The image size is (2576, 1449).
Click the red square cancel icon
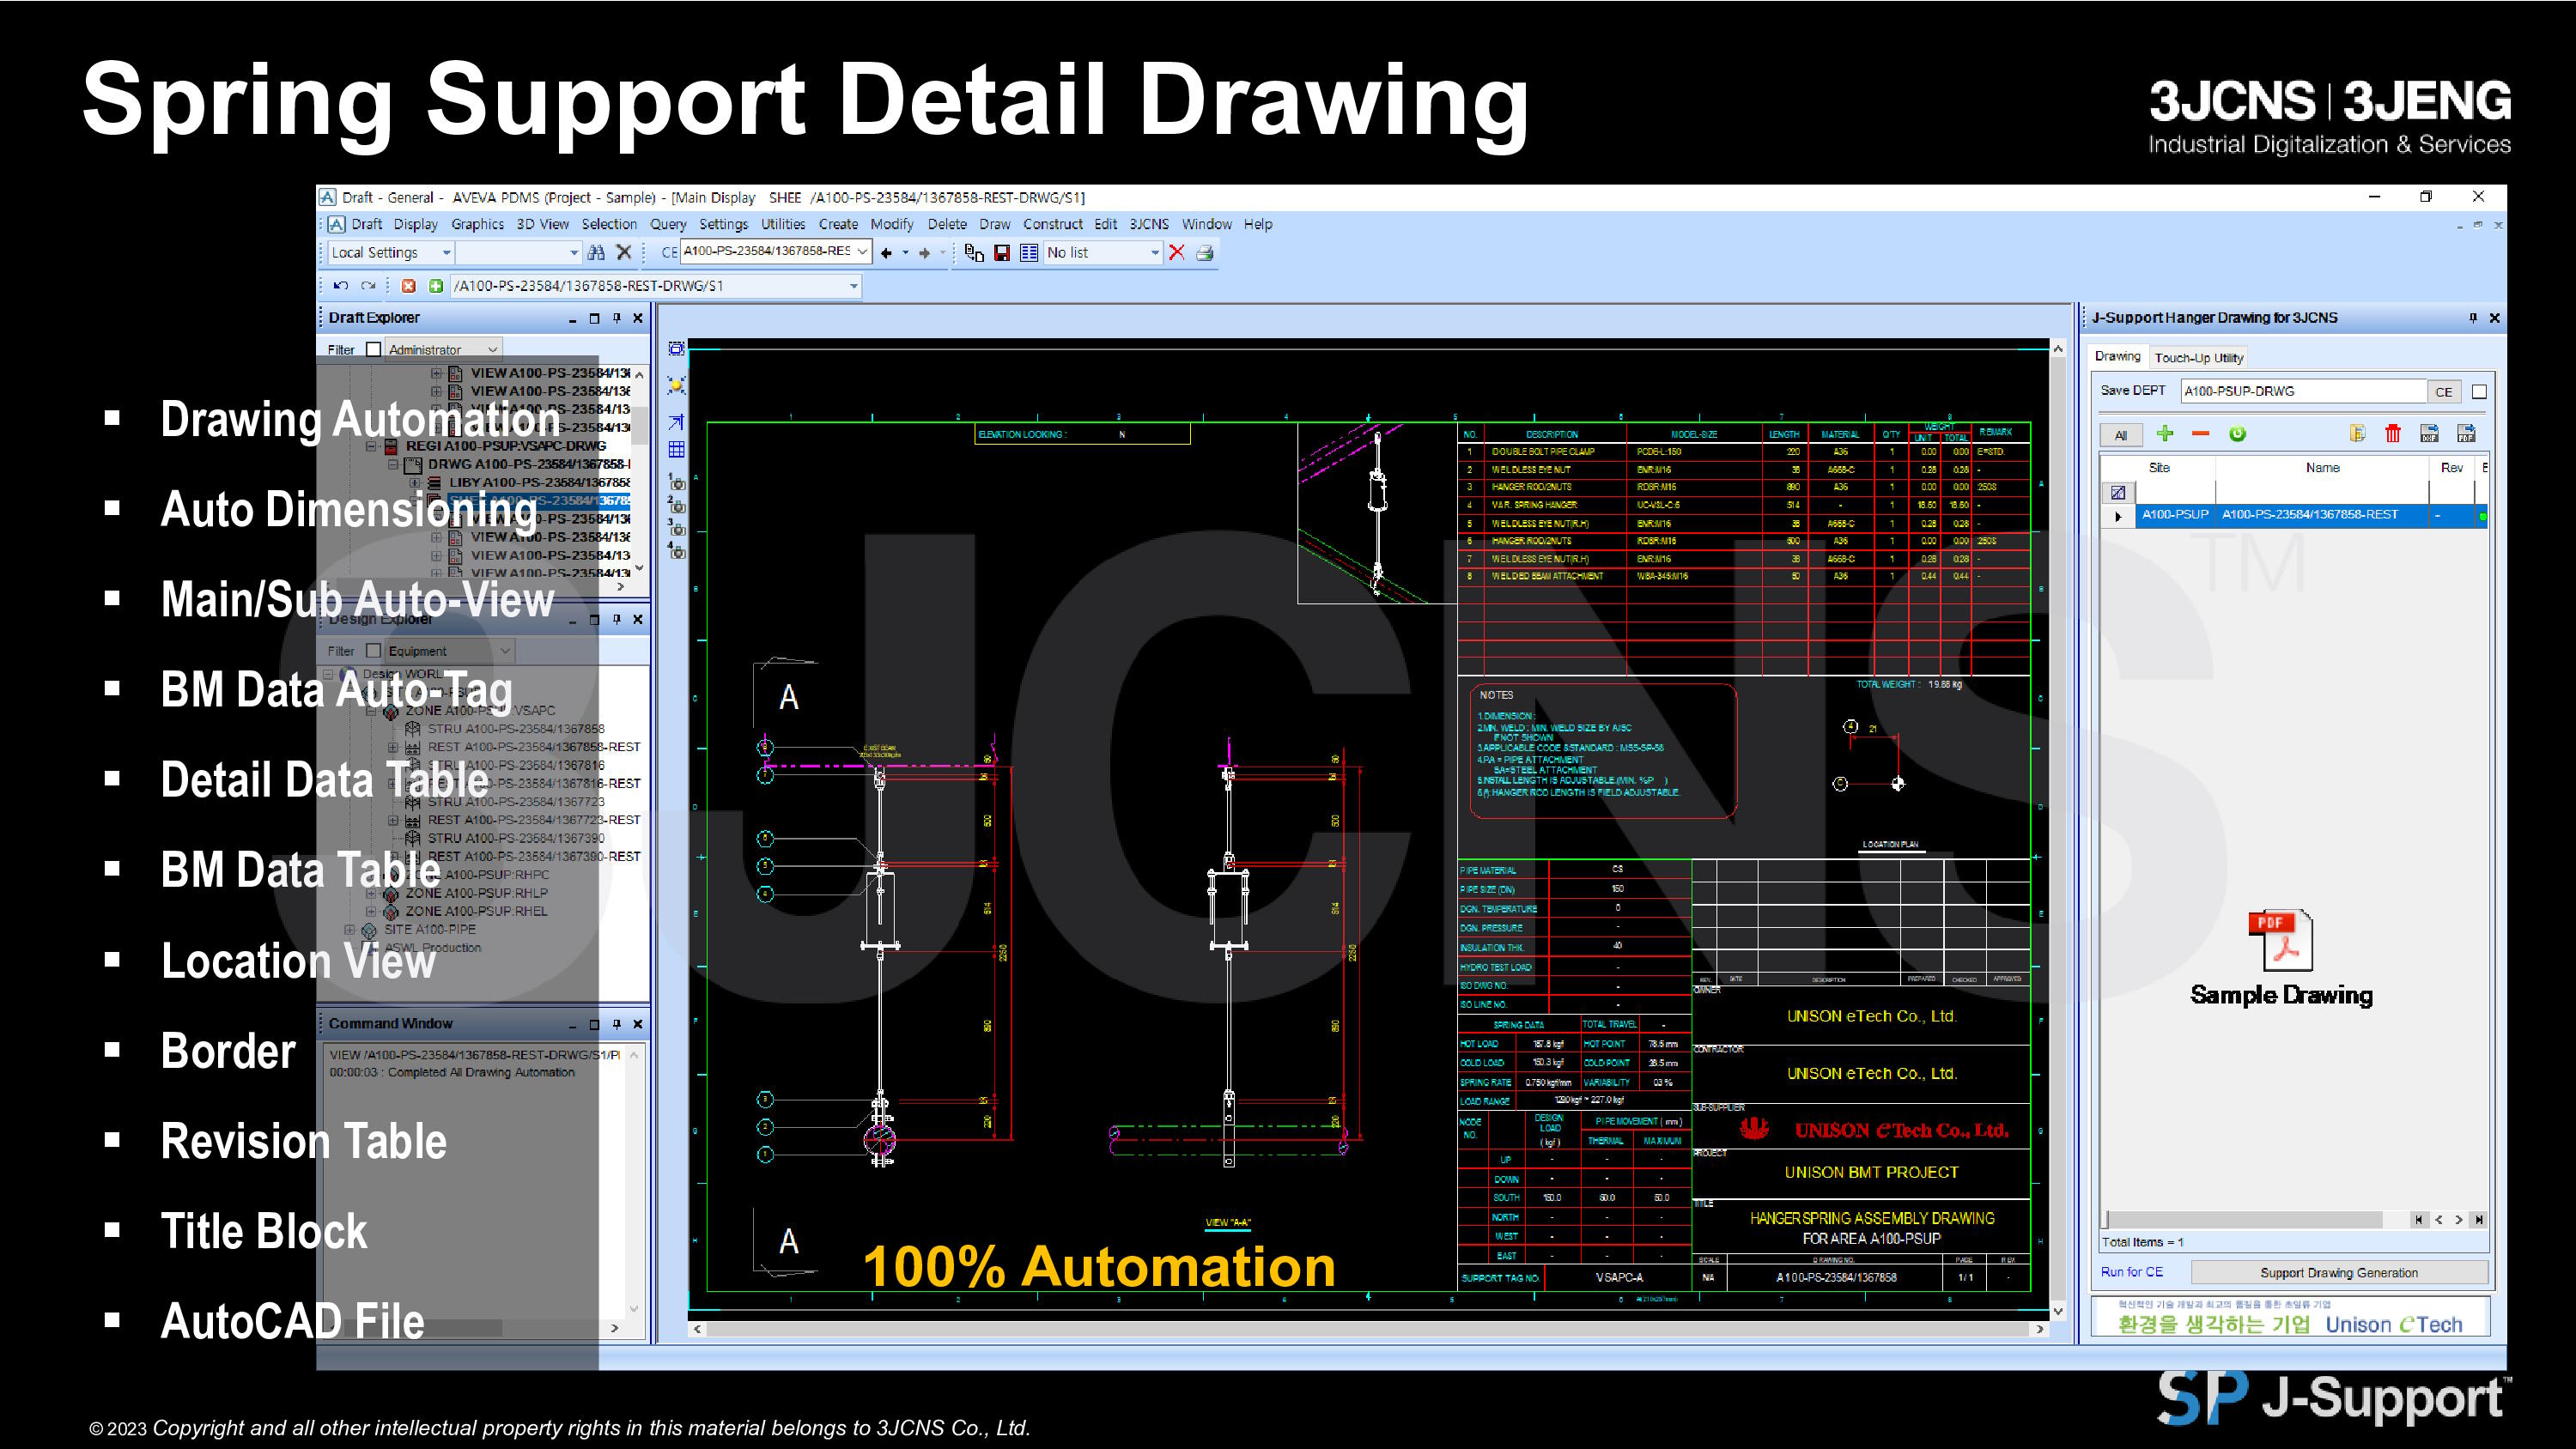click(x=408, y=286)
